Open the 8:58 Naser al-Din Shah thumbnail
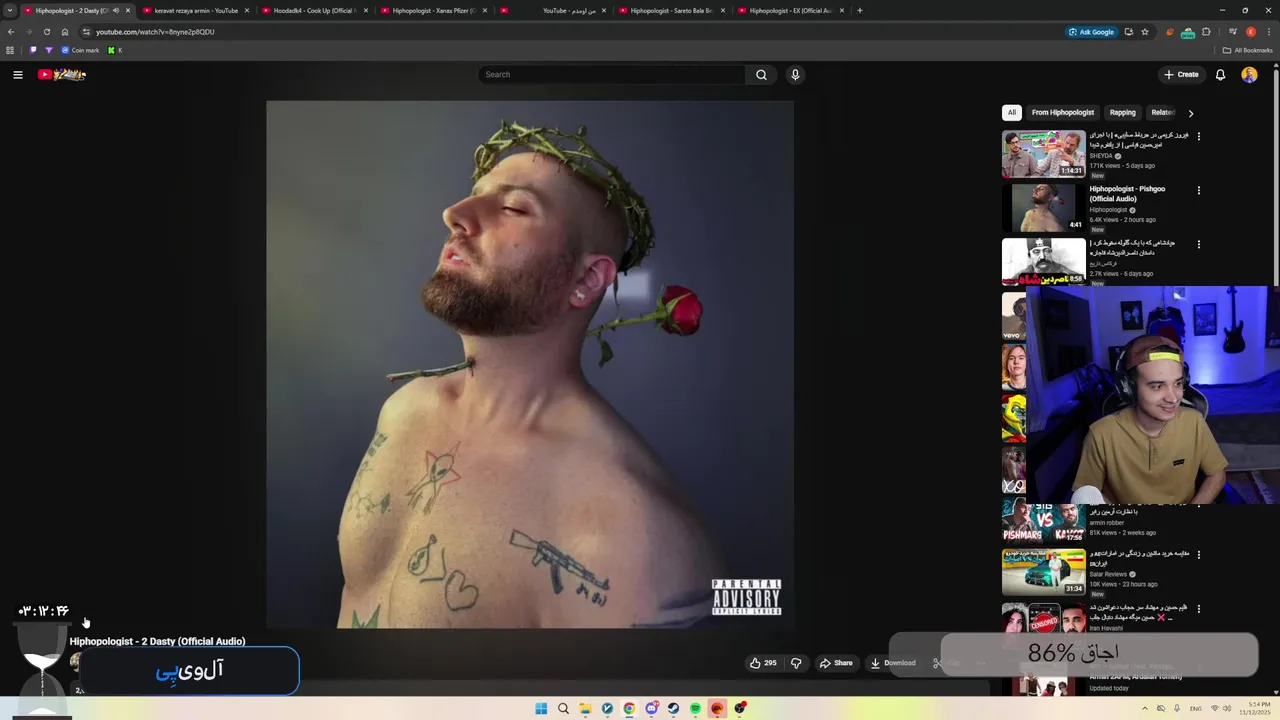This screenshot has height=720, width=1280. point(1043,261)
